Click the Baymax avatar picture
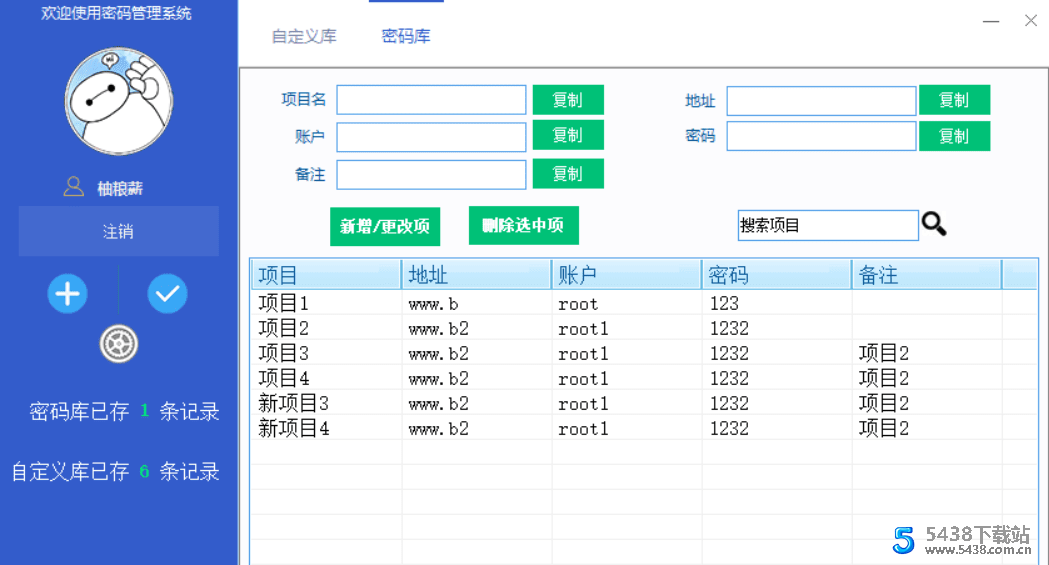This screenshot has height=565, width=1049. 118,101
